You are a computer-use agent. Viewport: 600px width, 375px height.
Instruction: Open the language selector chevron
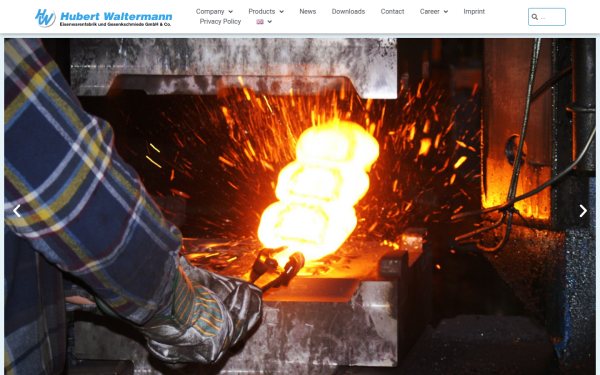[269, 22]
